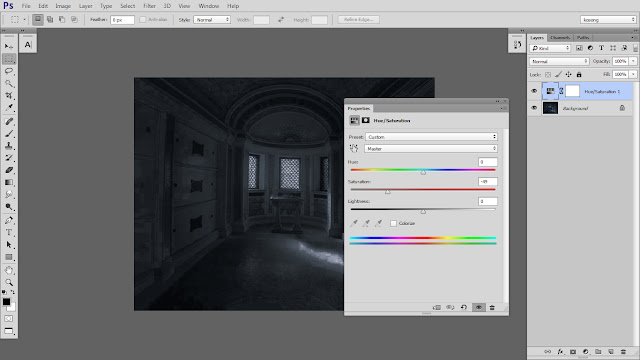Select the Zoom tool
This screenshot has width=640, height=360.
9,282
